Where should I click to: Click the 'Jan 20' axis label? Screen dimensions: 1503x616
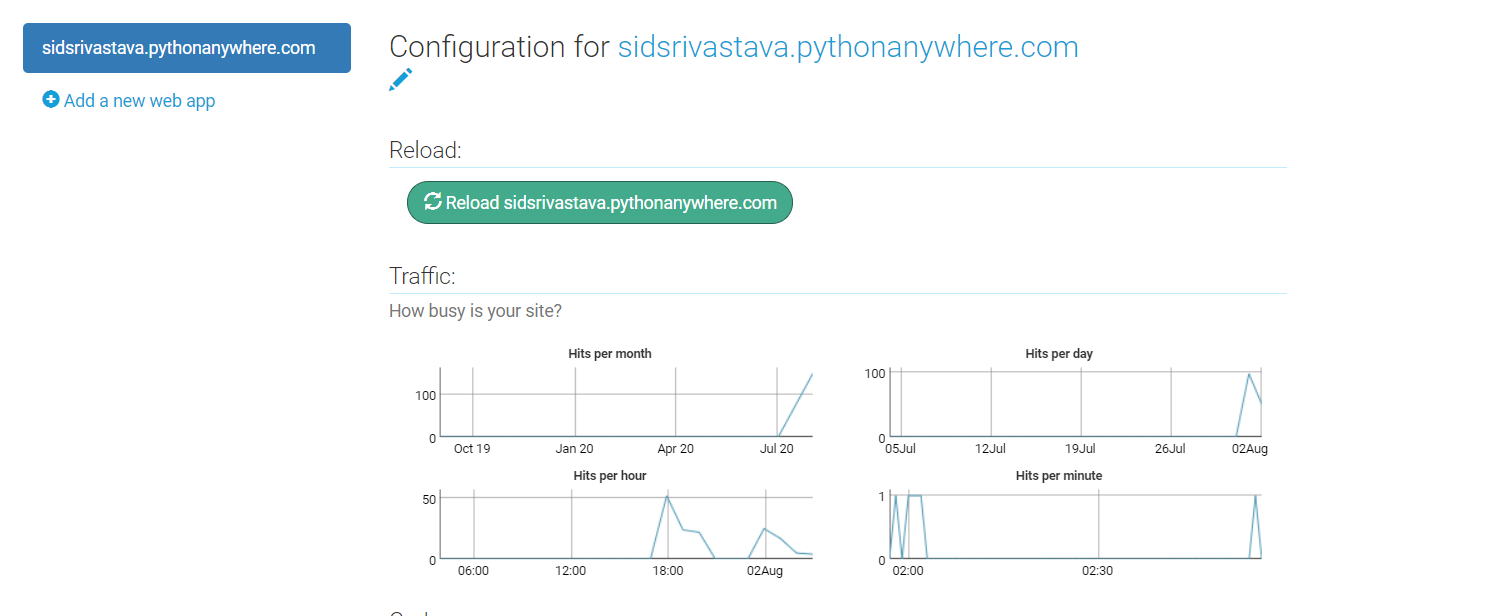coord(575,449)
